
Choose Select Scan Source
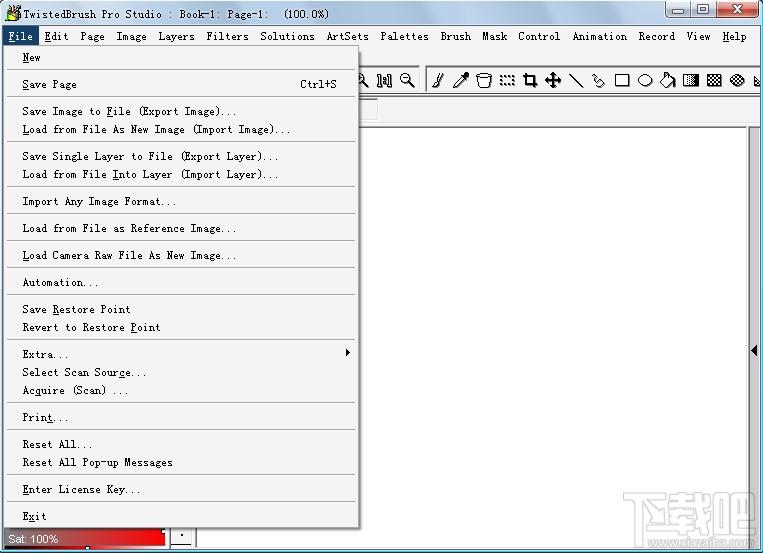coord(181,372)
